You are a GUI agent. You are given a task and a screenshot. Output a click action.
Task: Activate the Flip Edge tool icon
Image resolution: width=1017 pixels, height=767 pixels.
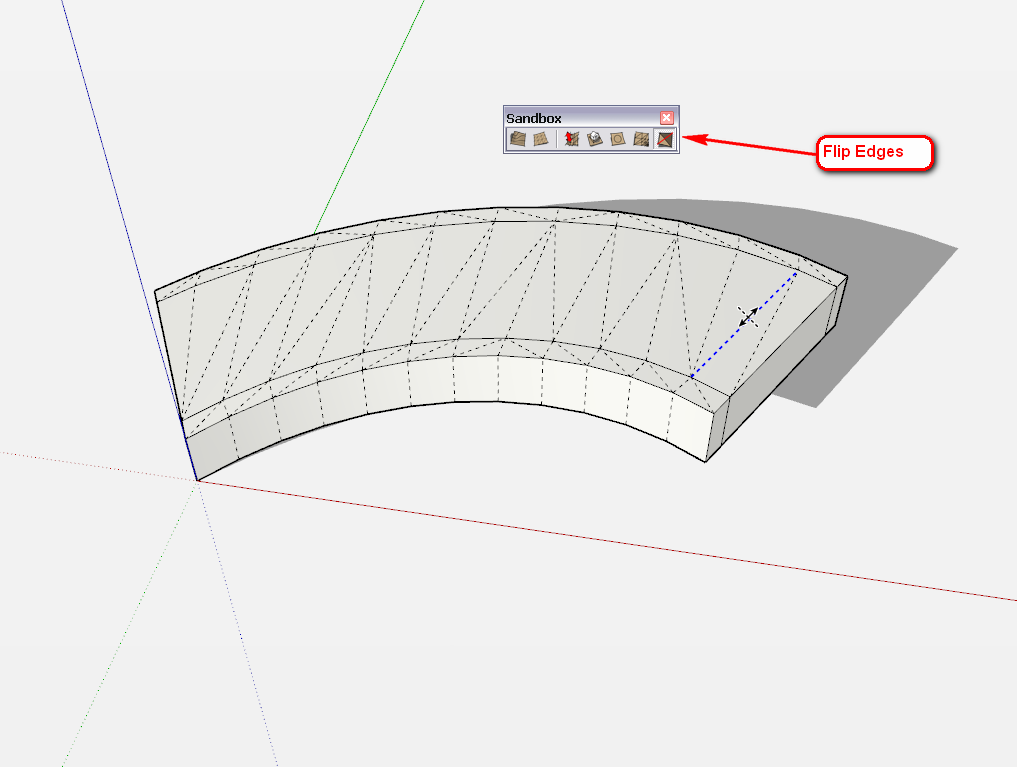coord(666,139)
